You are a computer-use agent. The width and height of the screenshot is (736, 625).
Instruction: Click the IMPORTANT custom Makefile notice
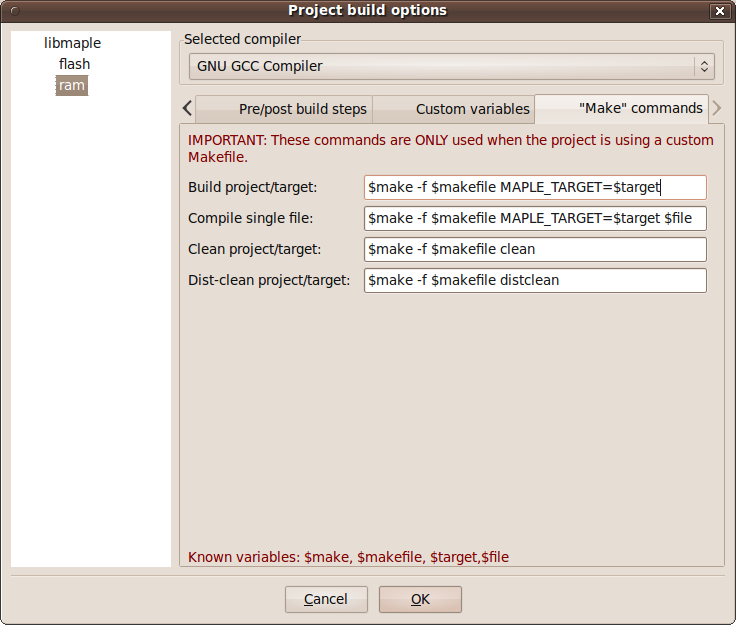[x=450, y=148]
